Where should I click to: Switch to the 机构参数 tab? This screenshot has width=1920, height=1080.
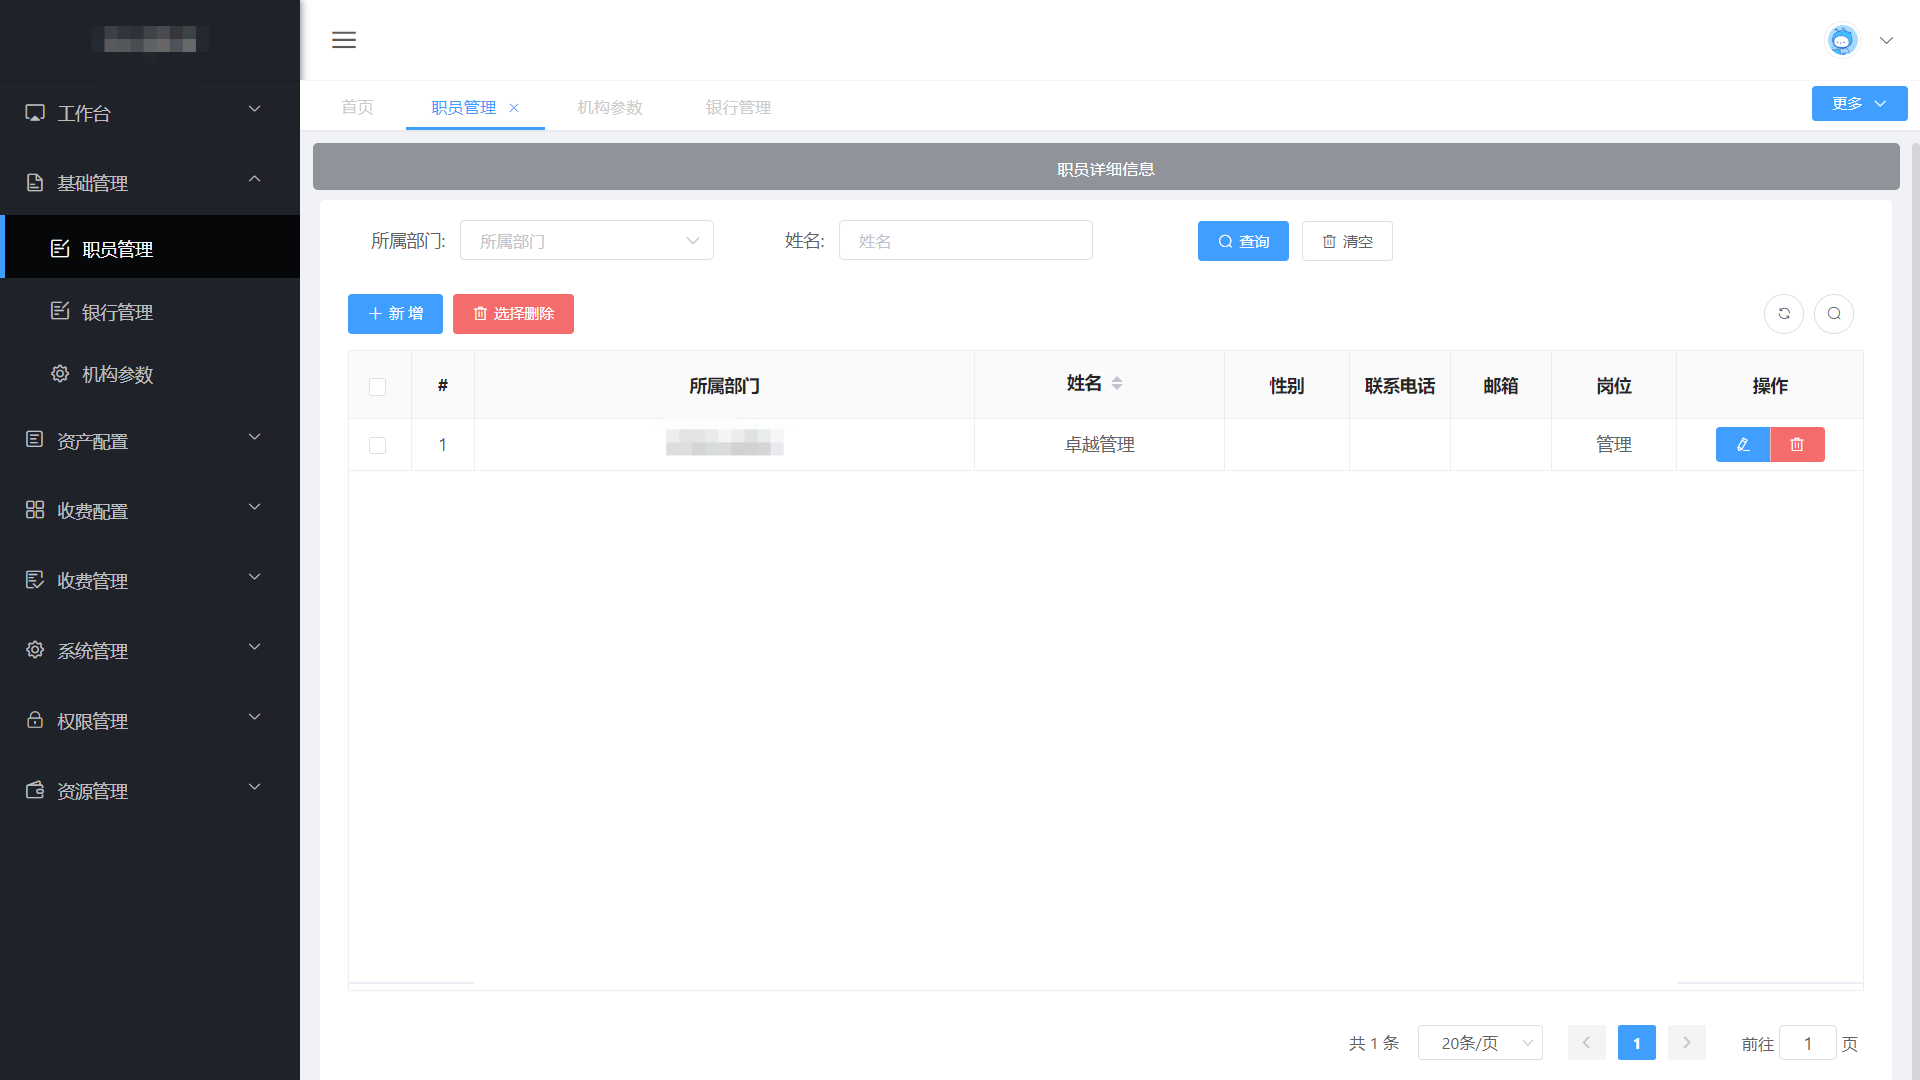[610, 107]
